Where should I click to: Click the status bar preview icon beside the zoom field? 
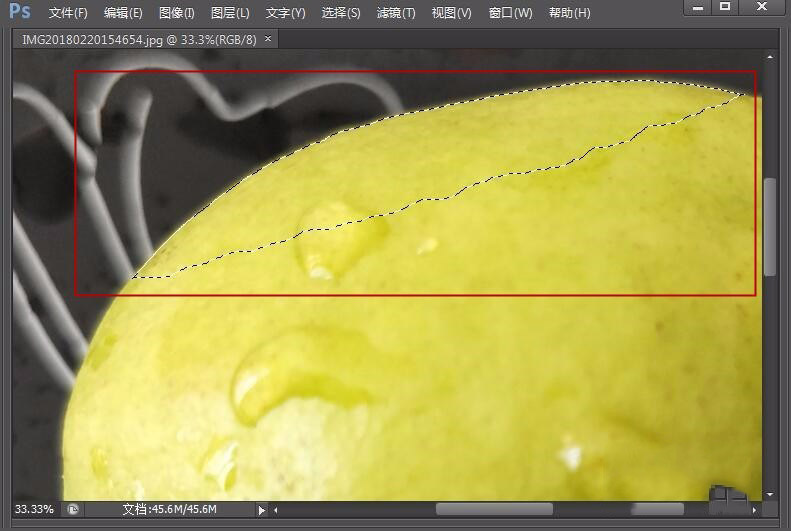pyautogui.click(x=73, y=509)
